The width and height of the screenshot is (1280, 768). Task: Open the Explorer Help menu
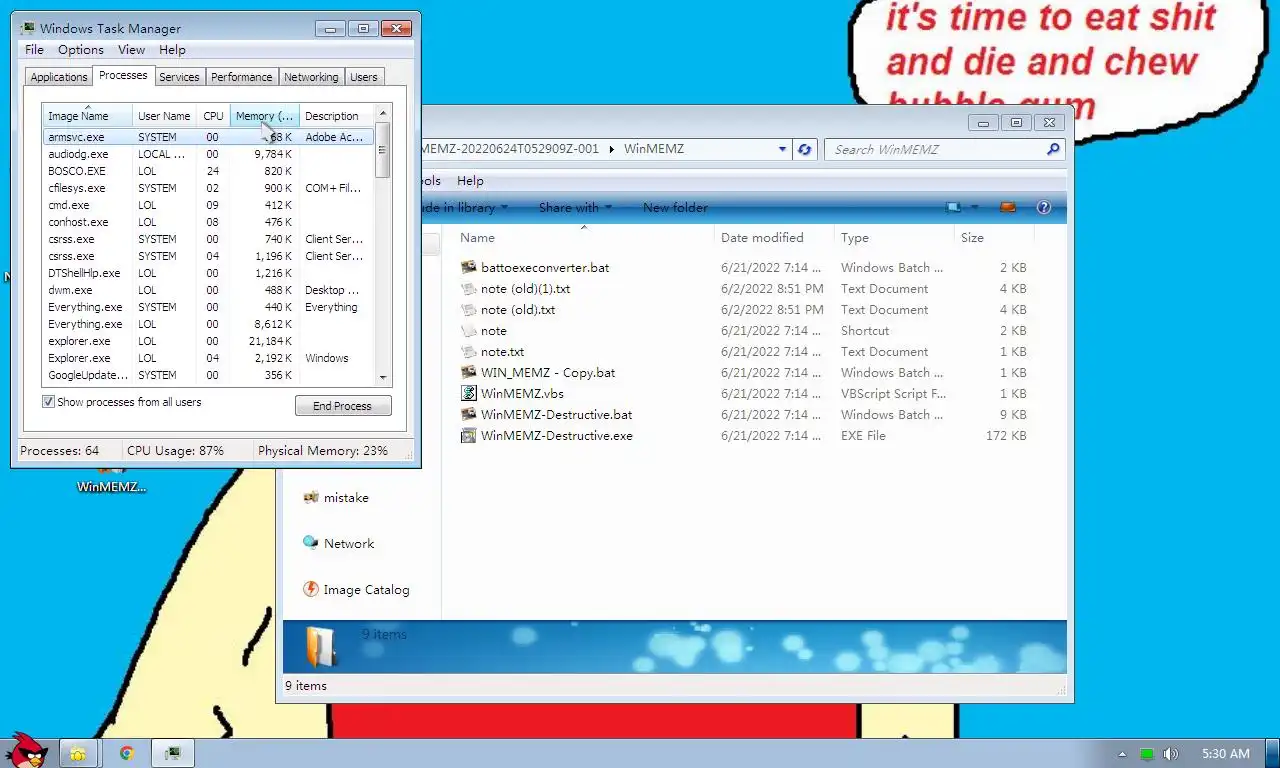click(x=470, y=181)
